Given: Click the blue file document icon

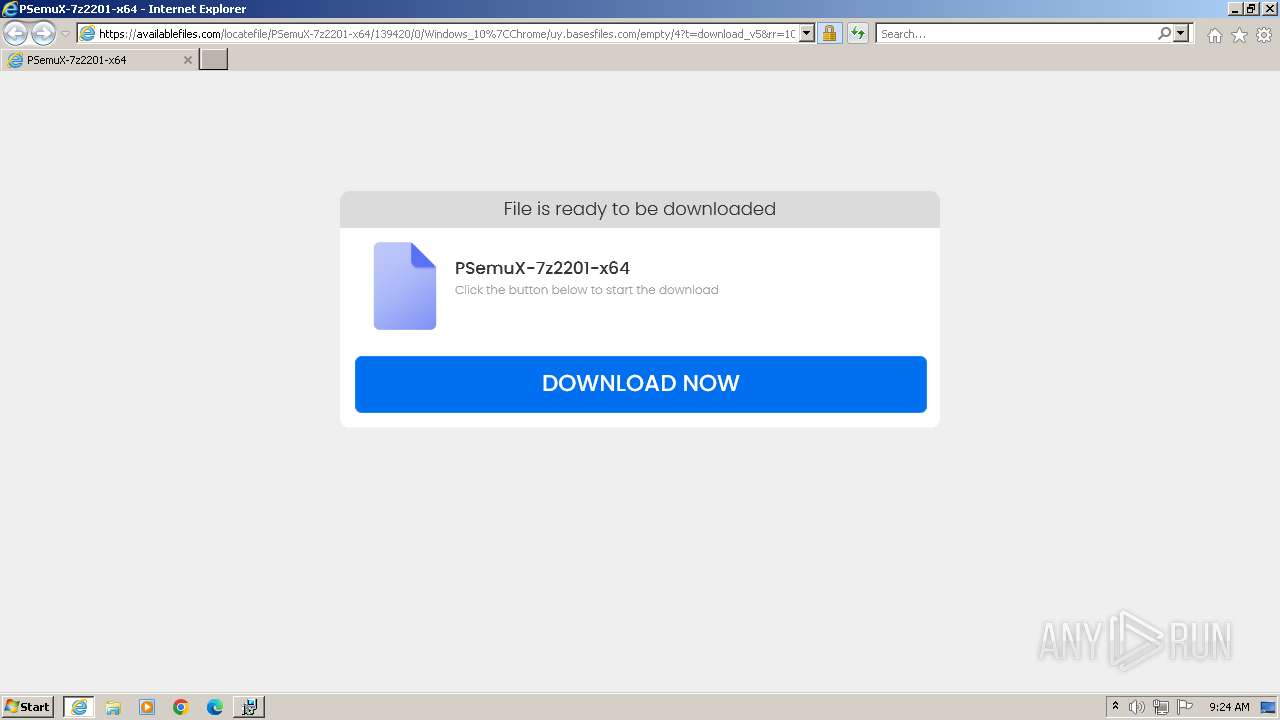Looking at the screenshot, I should point(405,286).
